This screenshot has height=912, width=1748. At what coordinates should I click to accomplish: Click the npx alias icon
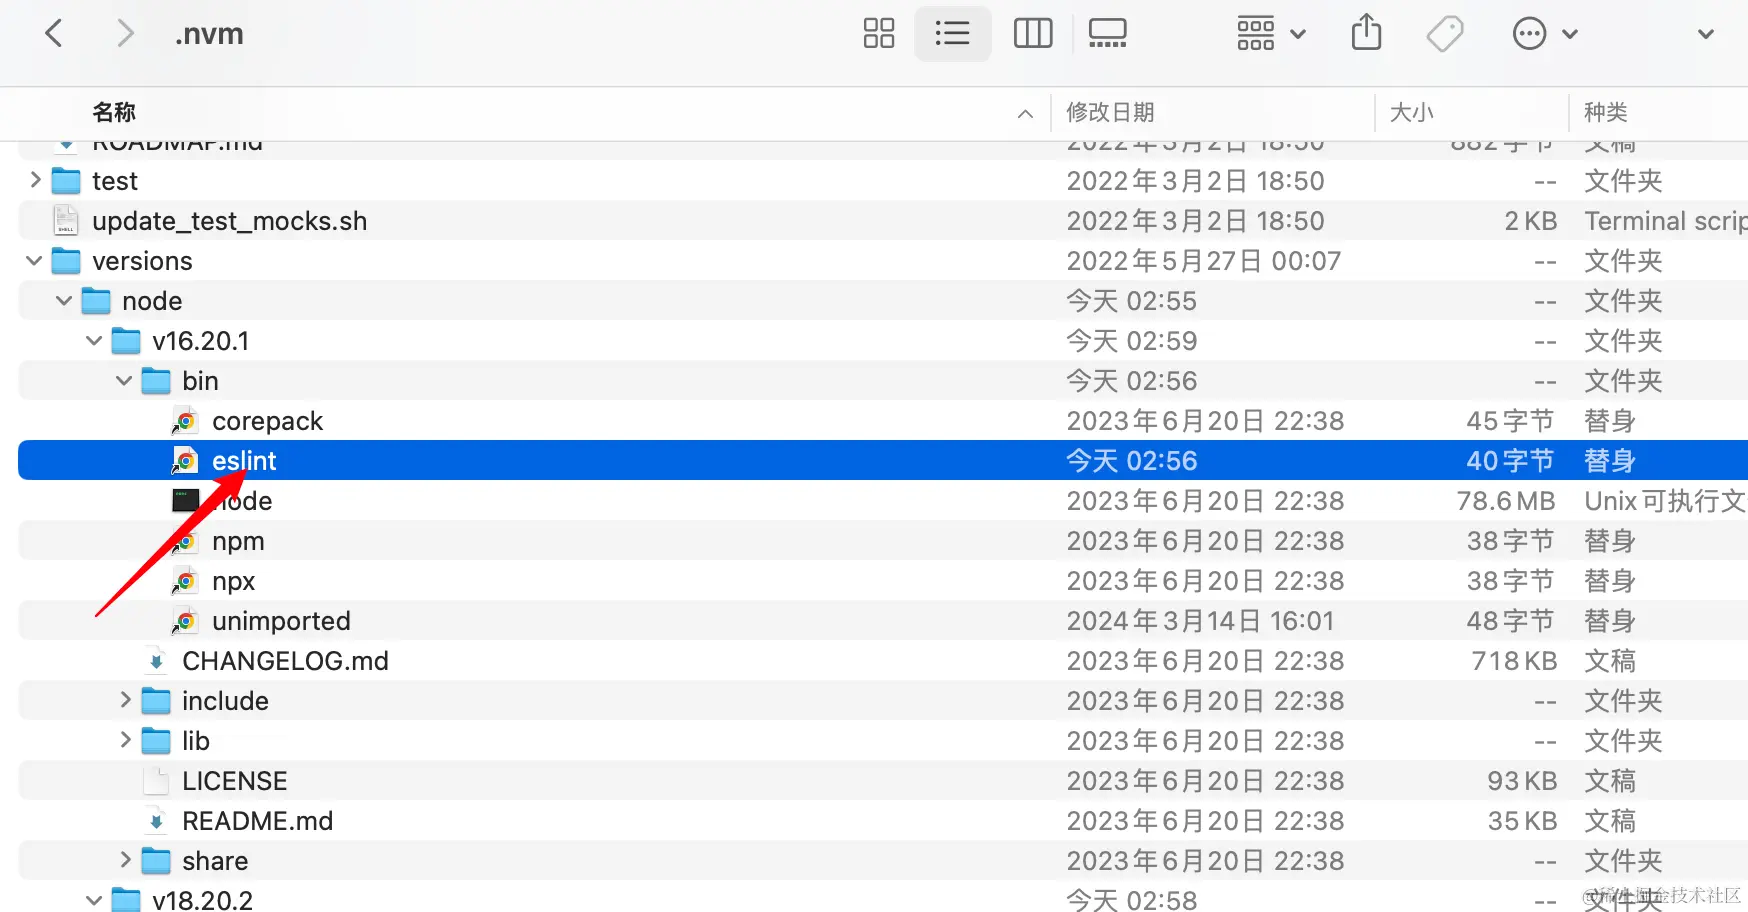pos(185,581)
